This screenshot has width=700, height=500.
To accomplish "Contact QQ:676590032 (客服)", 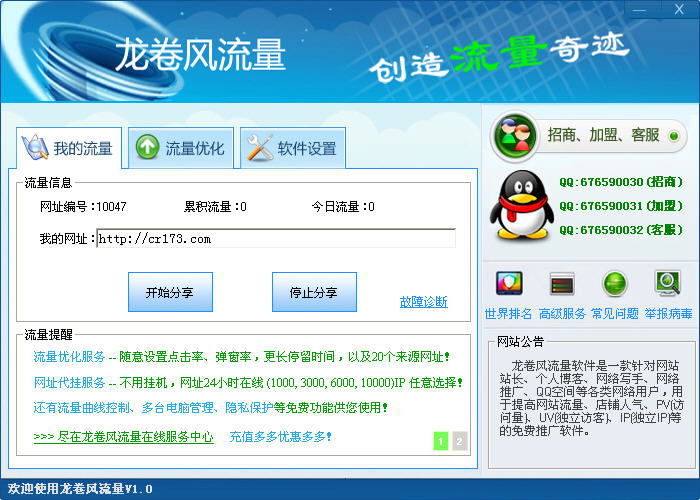I will point(621,230).
